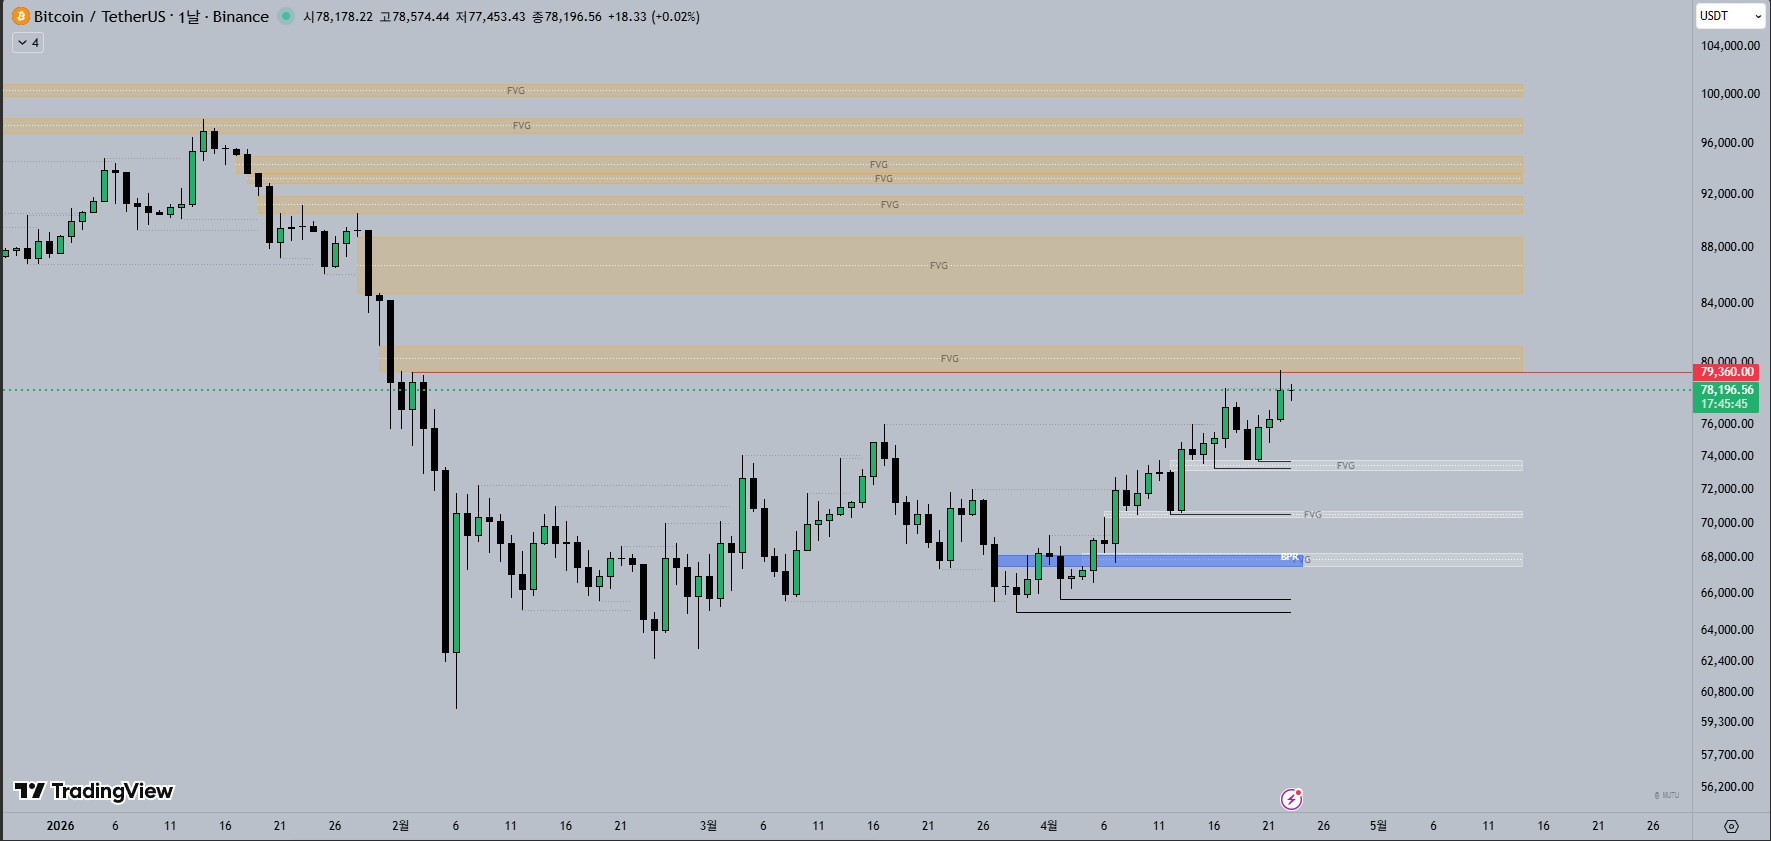Click the Bitcoin symbol logo icon
The width and height of the screenshot is (1771, 841).
coord(21,16)
